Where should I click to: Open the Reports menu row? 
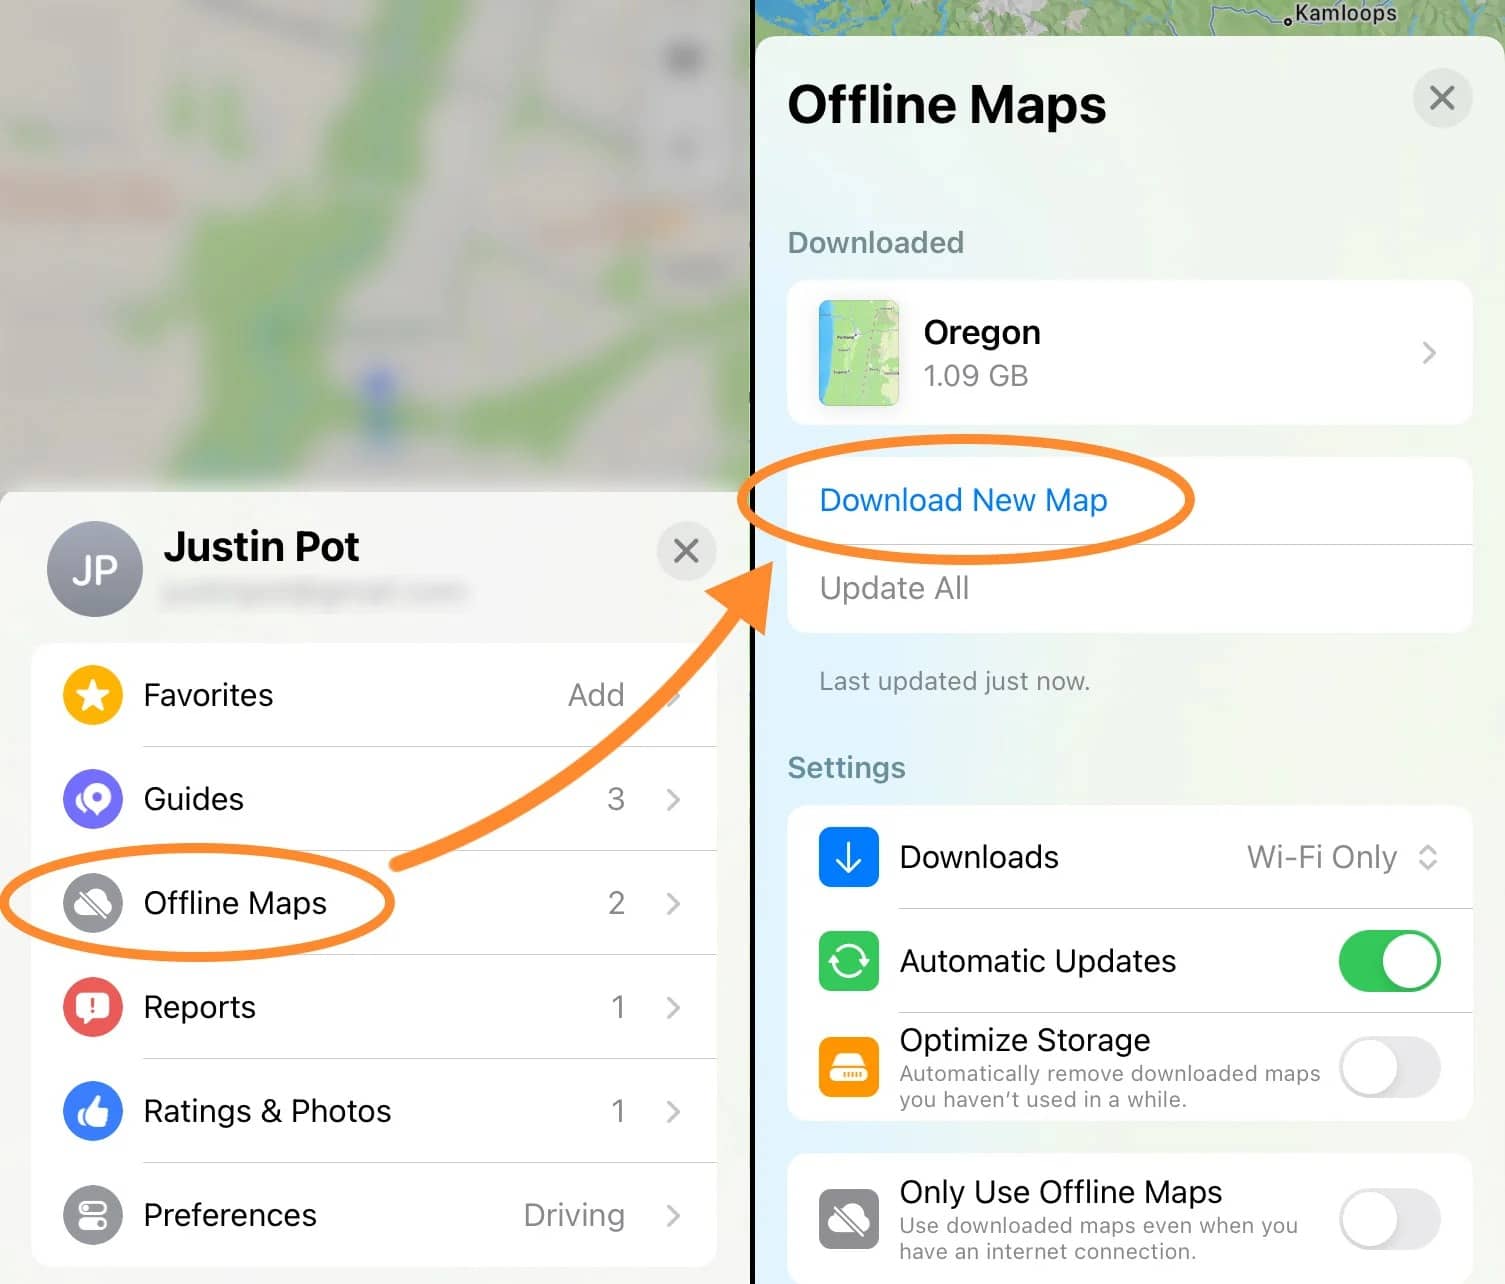[374, 1007]
